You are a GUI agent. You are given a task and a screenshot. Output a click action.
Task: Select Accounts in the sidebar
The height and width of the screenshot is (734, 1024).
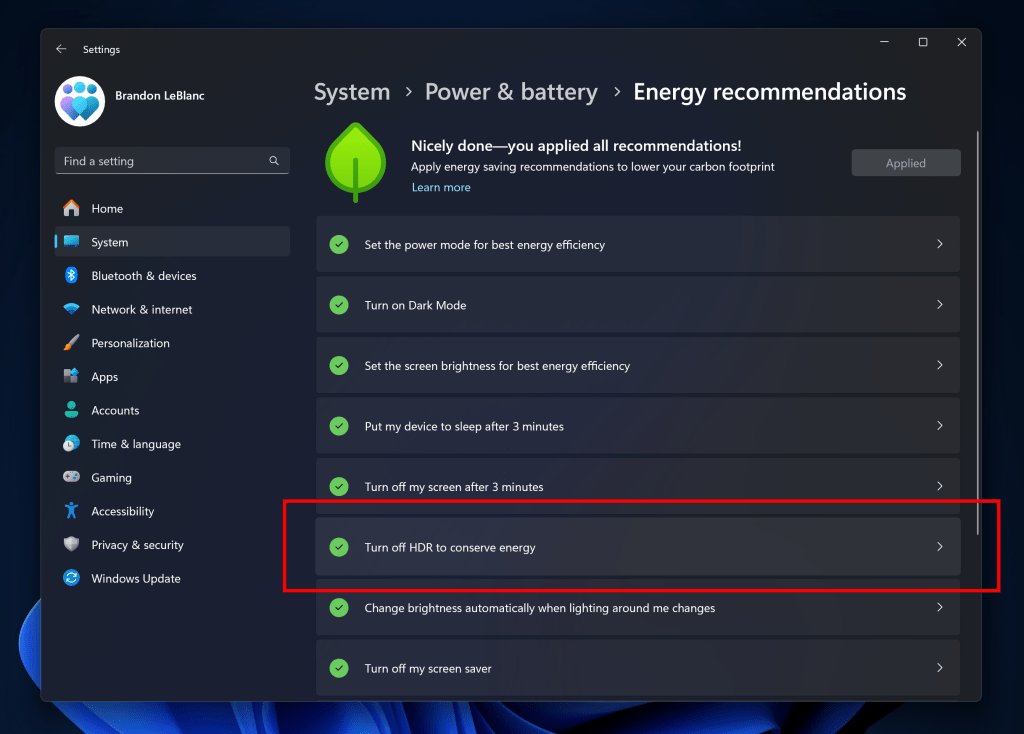click(x=115, y=410)
